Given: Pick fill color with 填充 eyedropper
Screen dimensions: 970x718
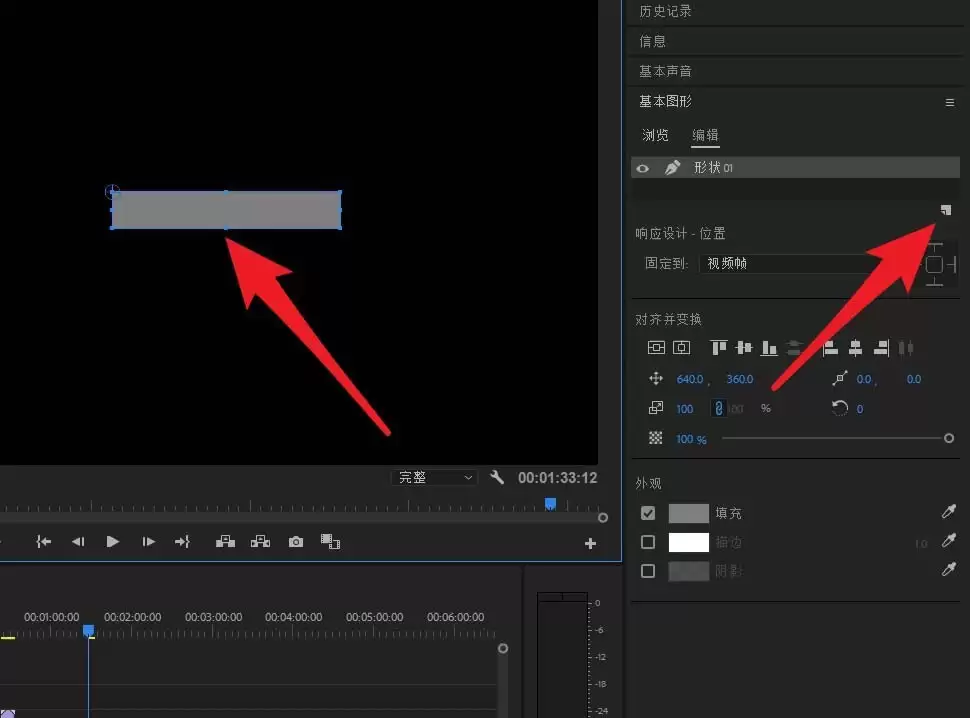Looking at the screenshot, I should tap(949, 511).
